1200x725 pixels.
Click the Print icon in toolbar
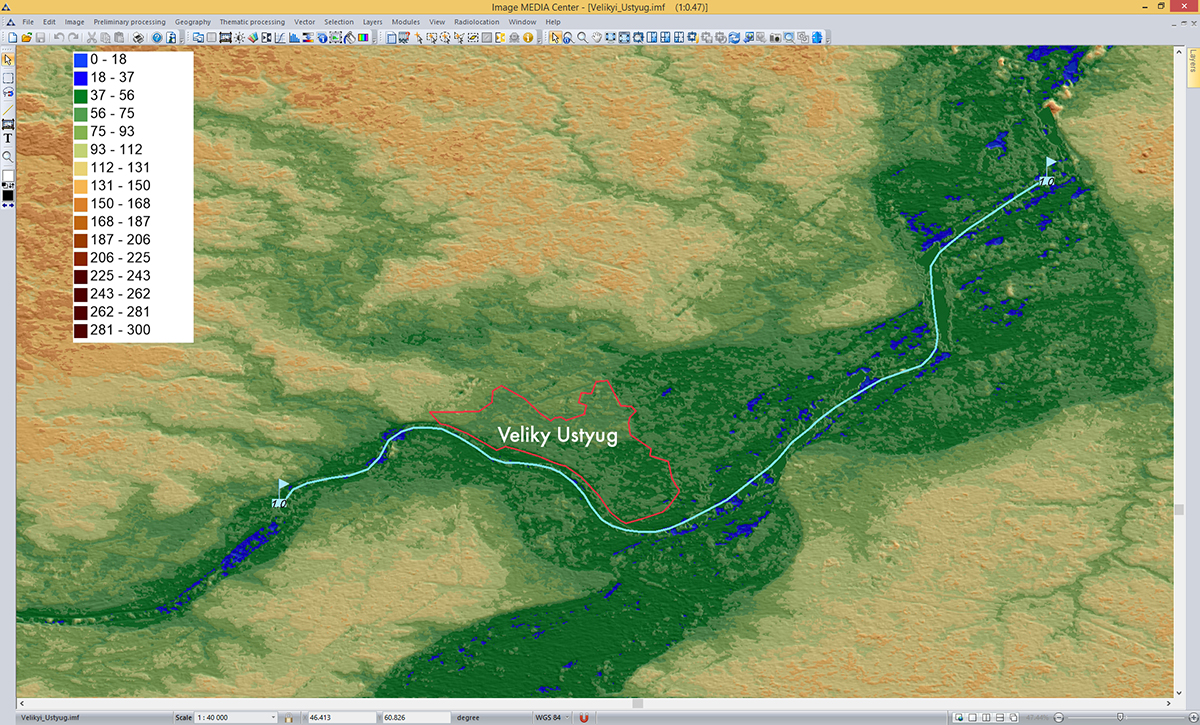(139, 38)
